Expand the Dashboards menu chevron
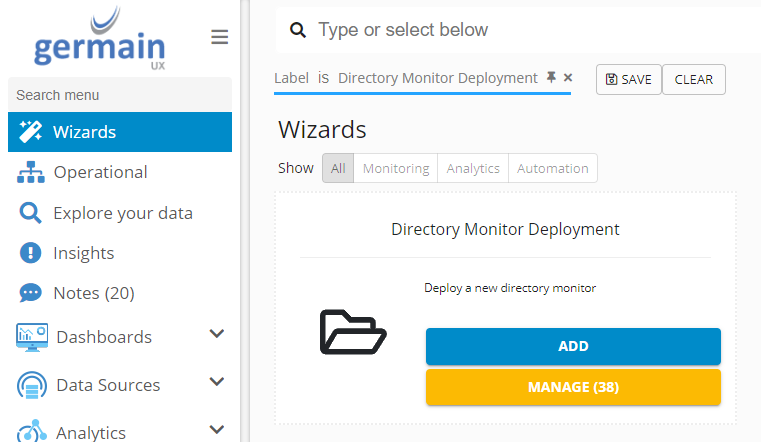The image size is (761, 442). coord(216,335)
